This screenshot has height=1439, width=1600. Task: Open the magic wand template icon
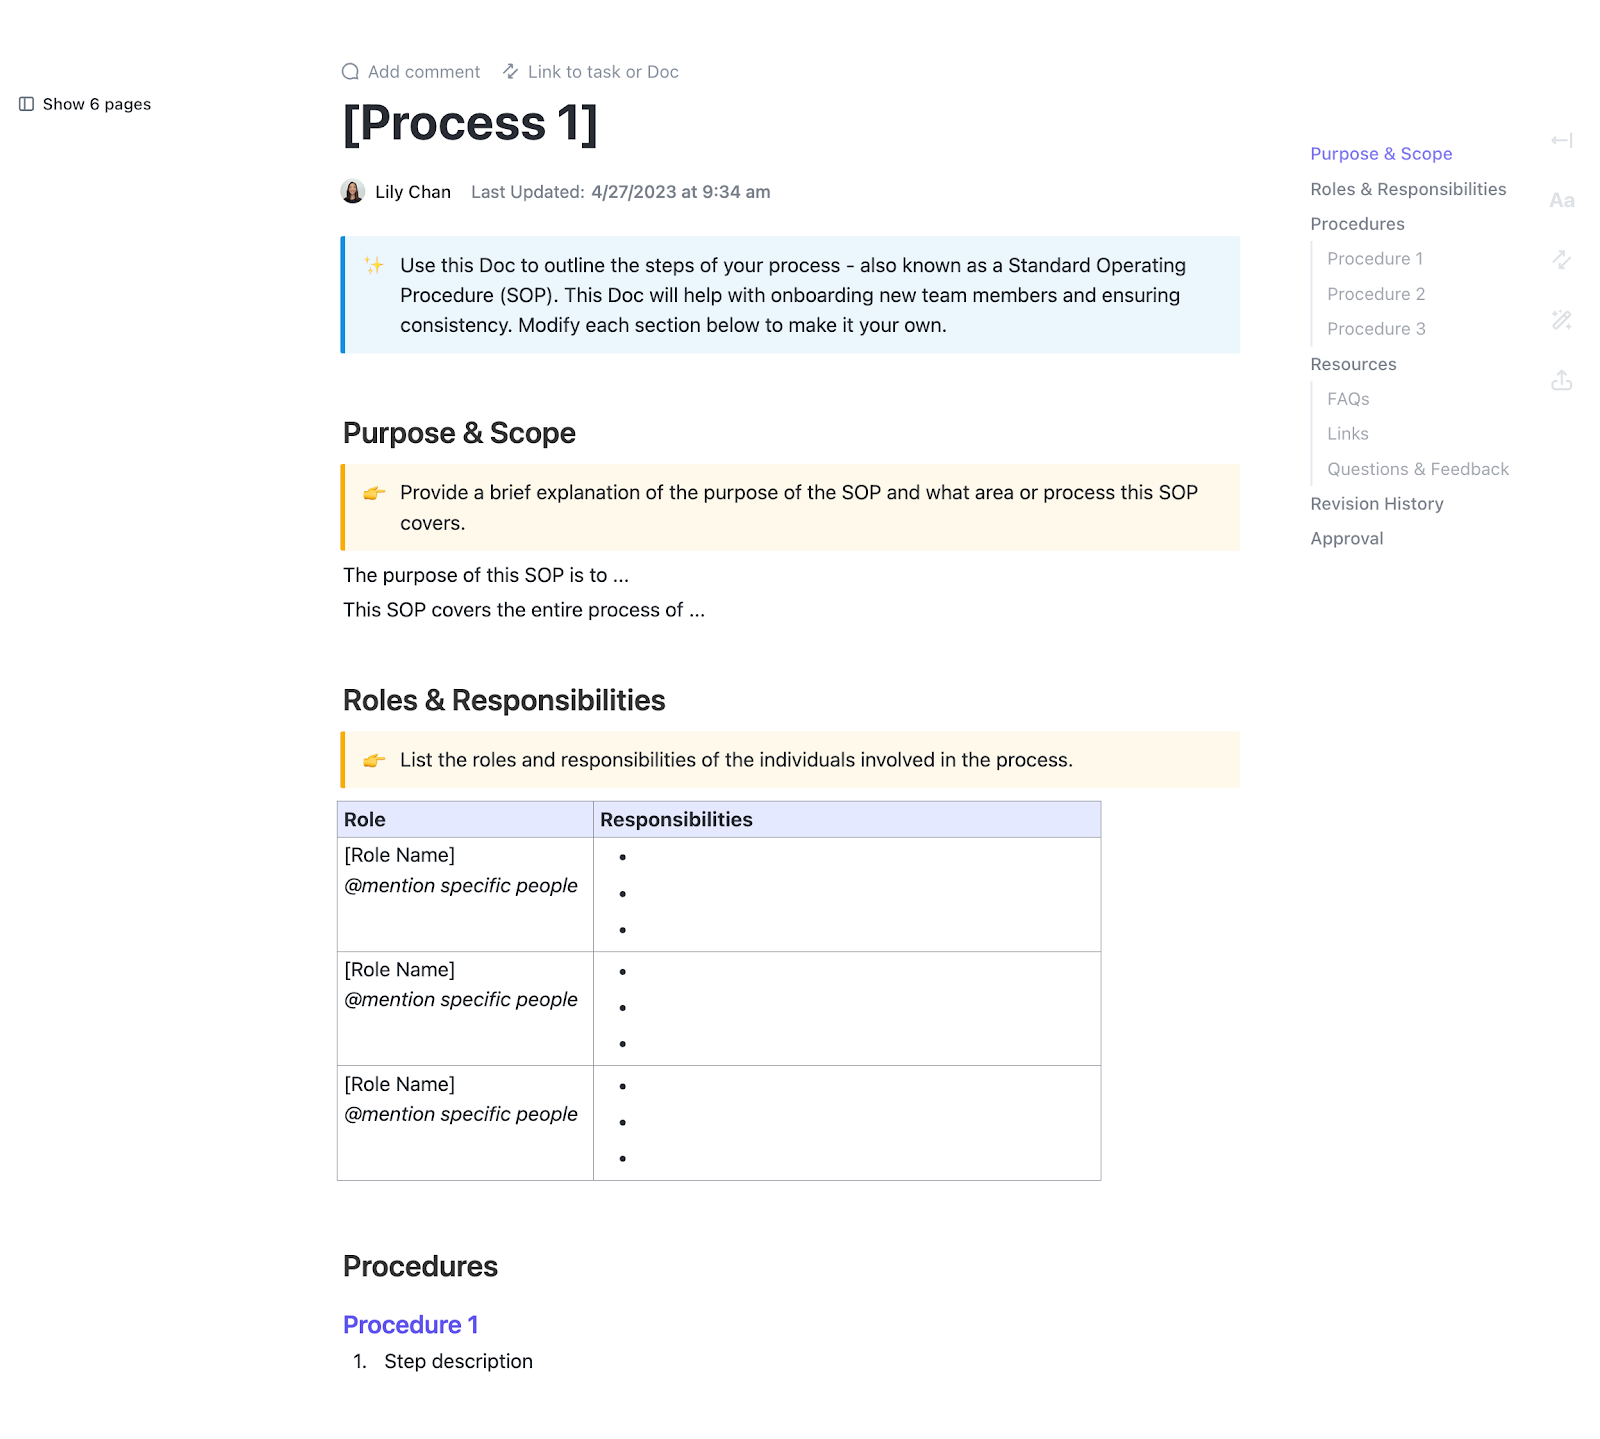tap(1561, 320)
